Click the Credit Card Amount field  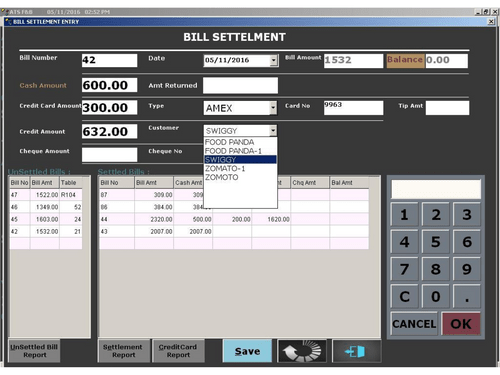click(109, 107)
